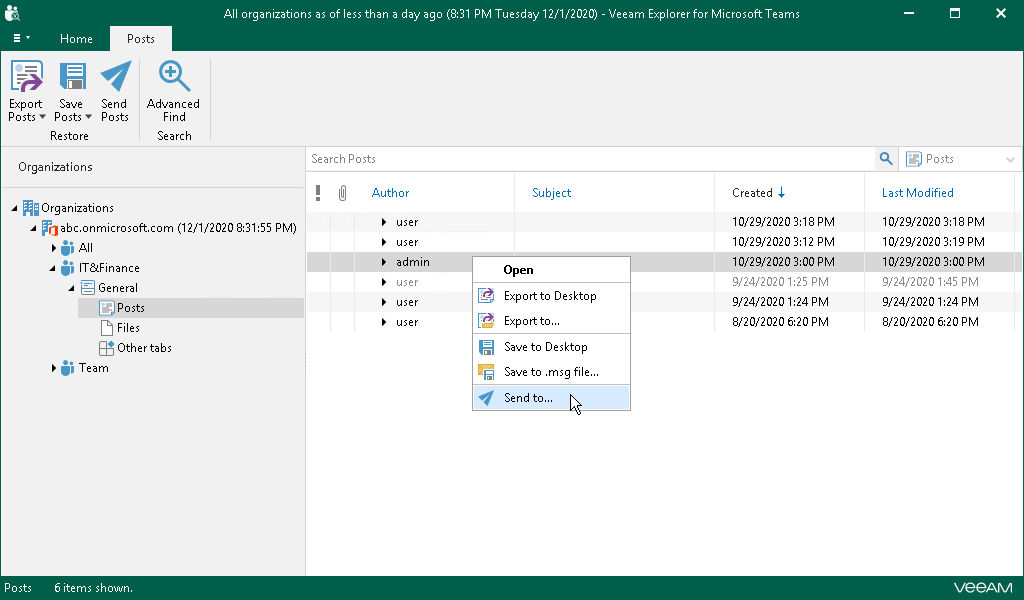
Task: Select Export to Desktop menu entry
Action: tap(550, 296)
